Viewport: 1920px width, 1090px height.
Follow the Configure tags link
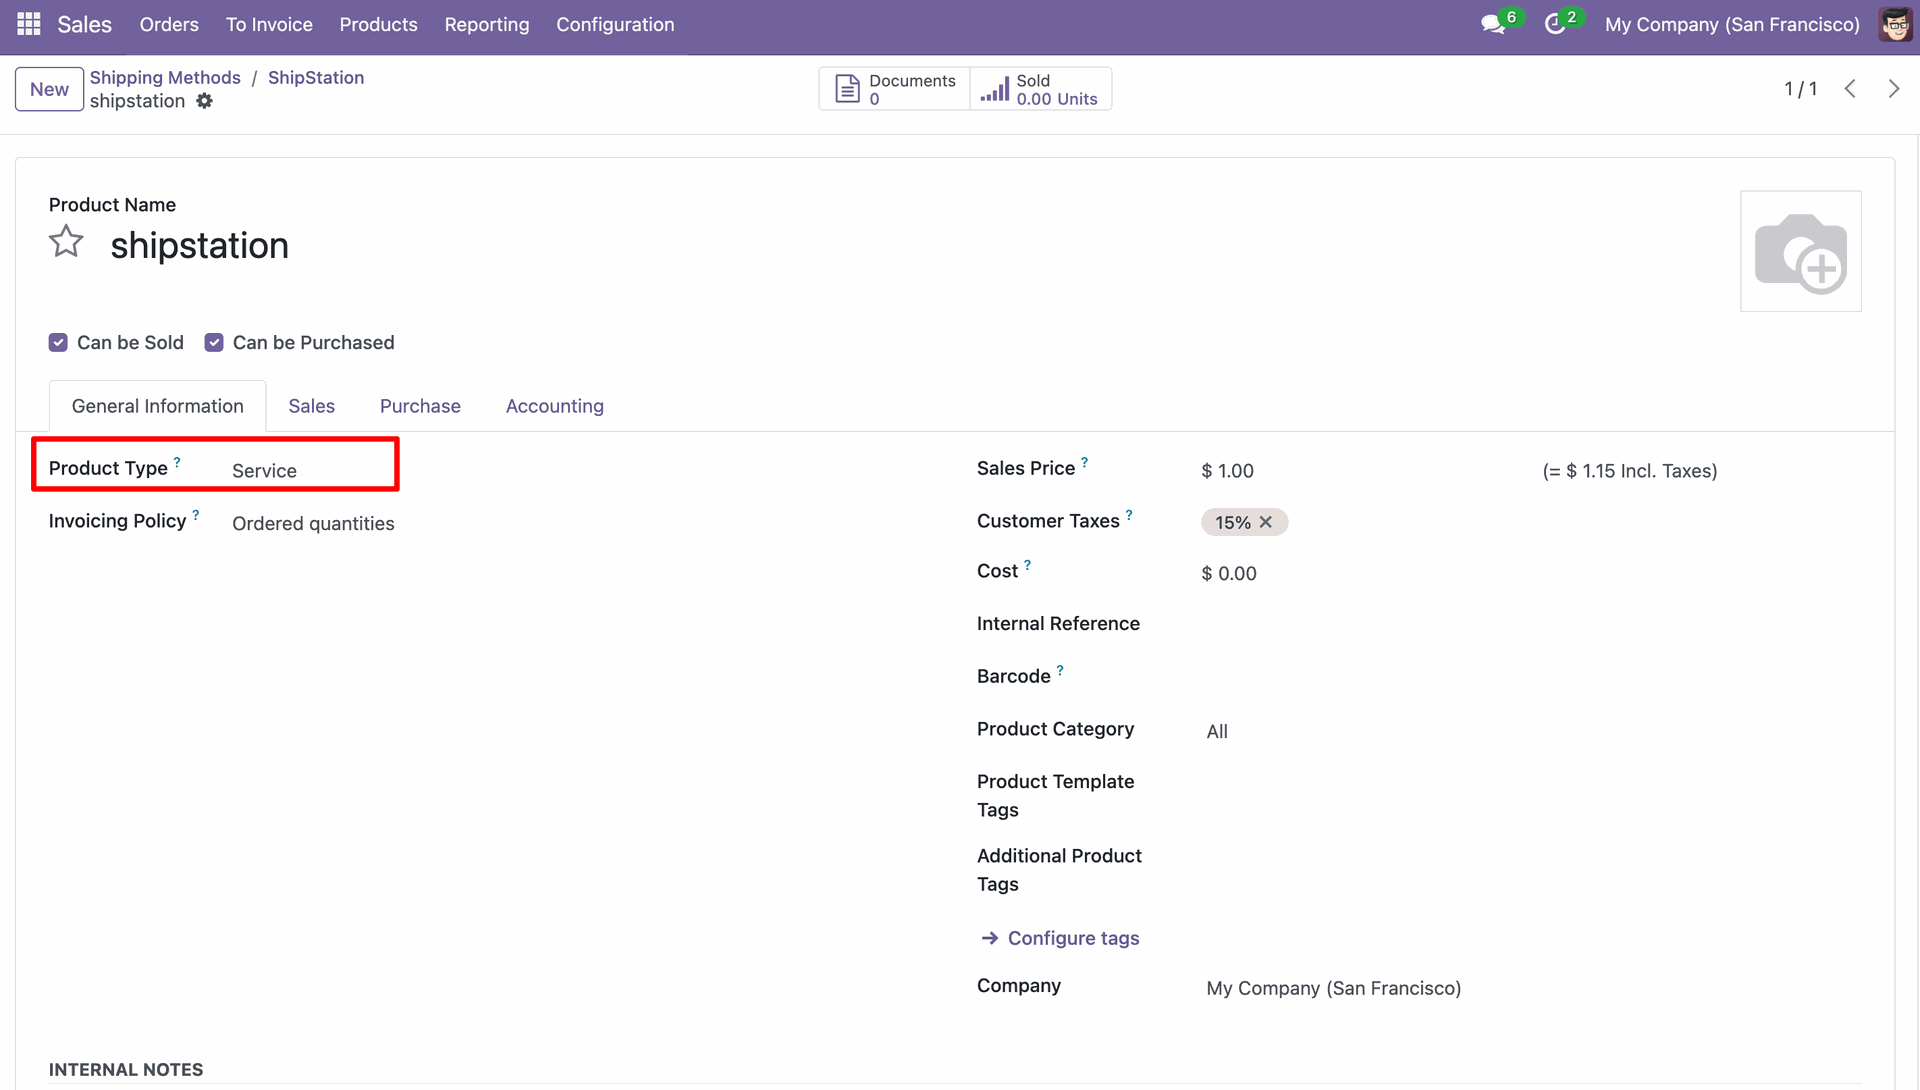1073,938
